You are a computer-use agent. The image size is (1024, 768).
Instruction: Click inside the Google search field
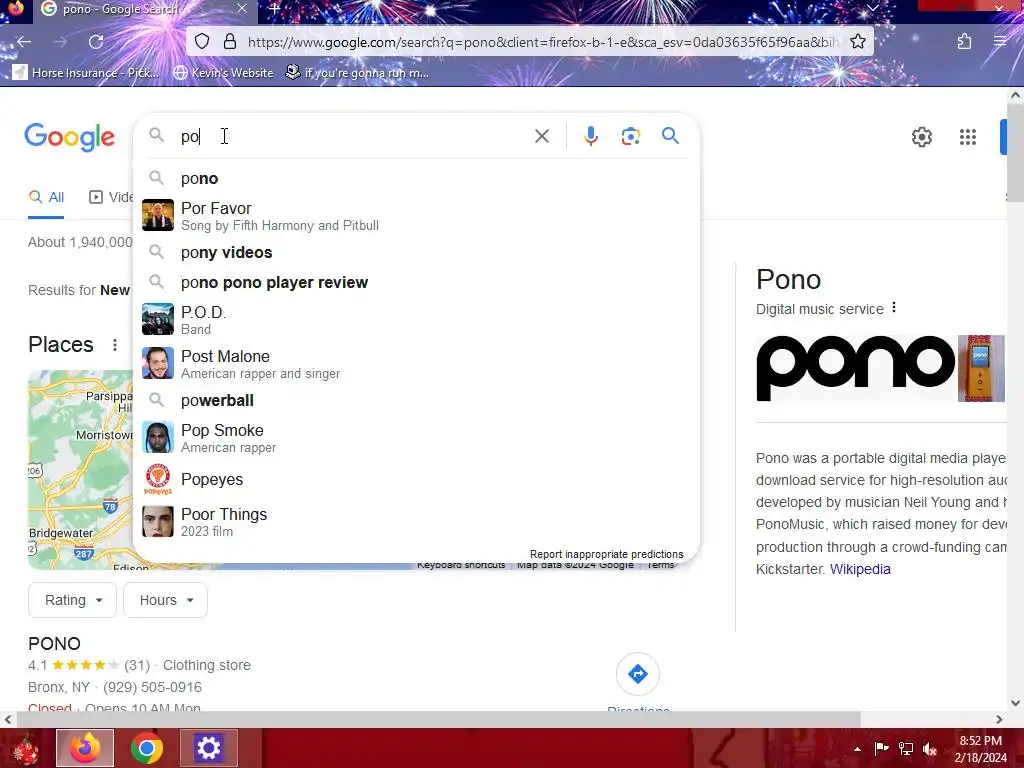pyautogui.click(x=353, y=136)
